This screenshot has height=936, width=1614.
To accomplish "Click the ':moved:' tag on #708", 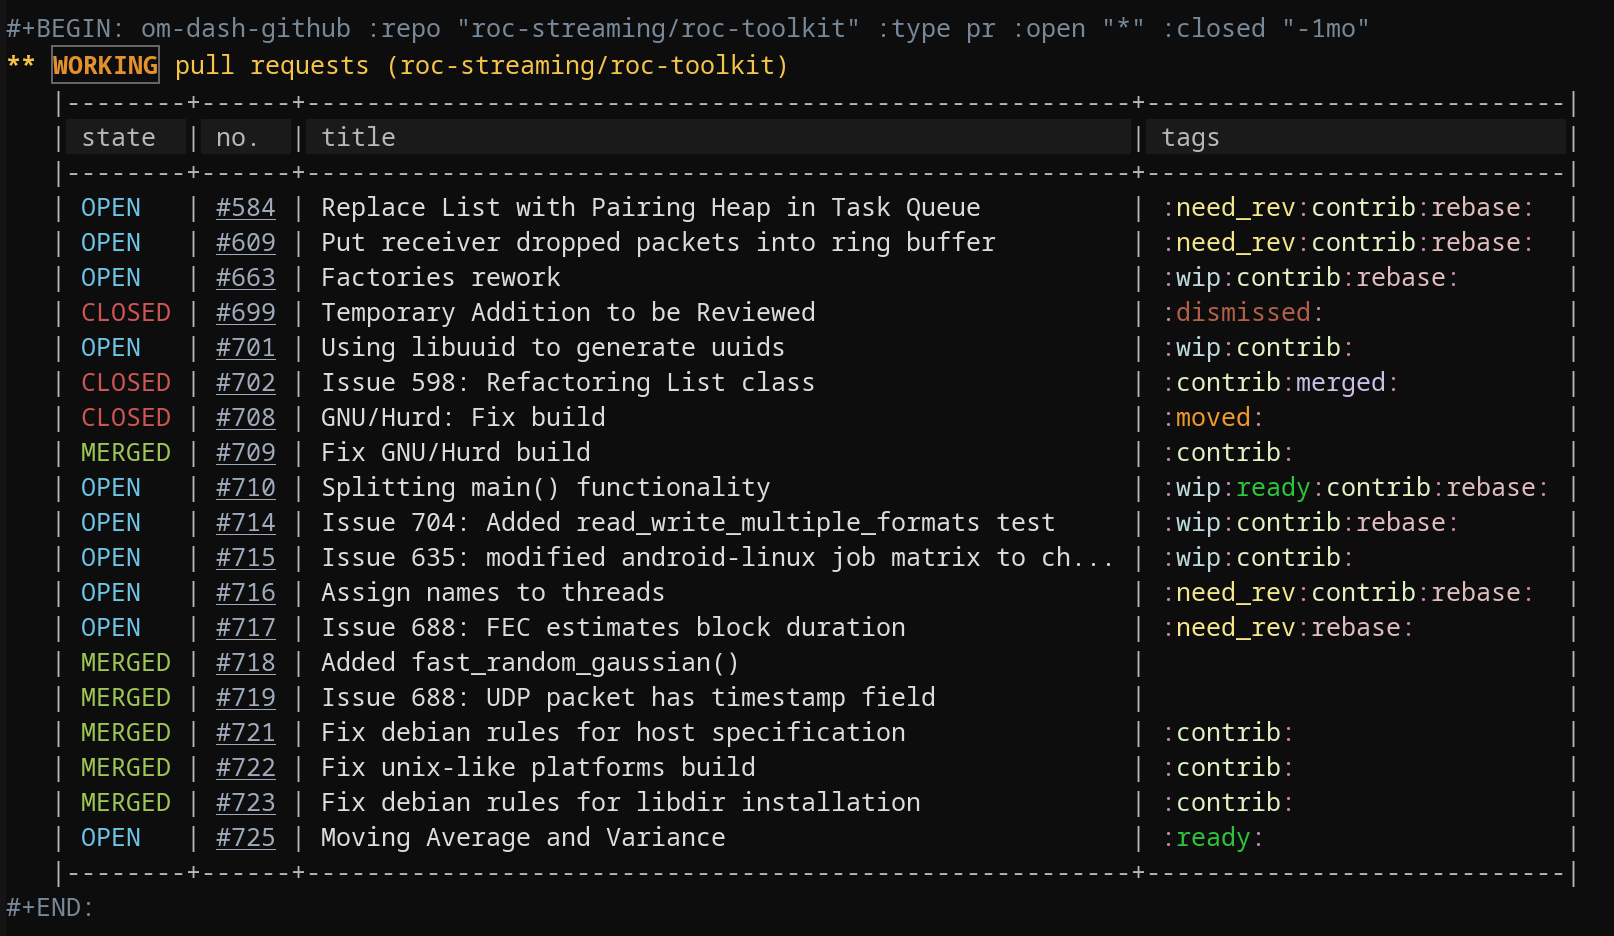I will pos(1213,418).
